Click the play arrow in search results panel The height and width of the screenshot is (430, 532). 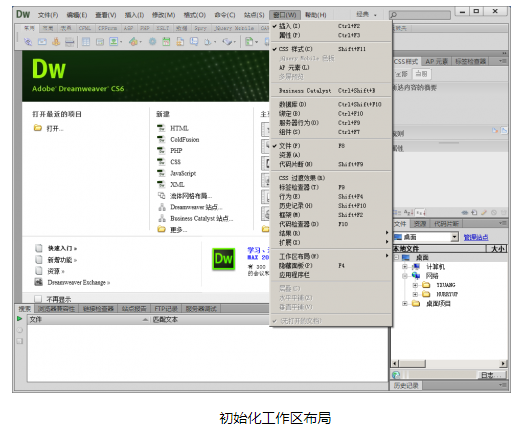(19, 319)
